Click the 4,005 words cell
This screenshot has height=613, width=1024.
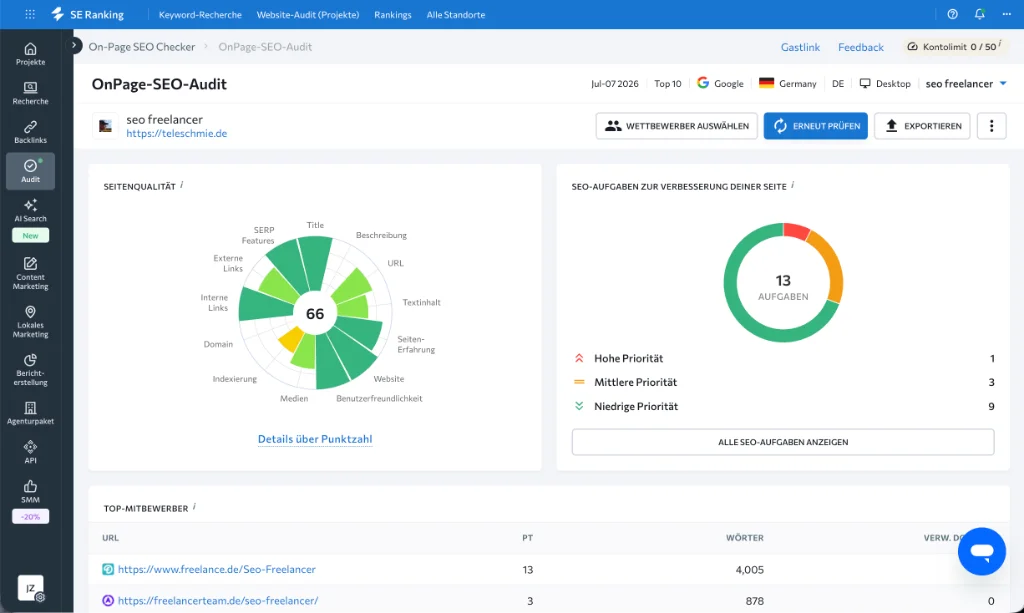(749, 569)
